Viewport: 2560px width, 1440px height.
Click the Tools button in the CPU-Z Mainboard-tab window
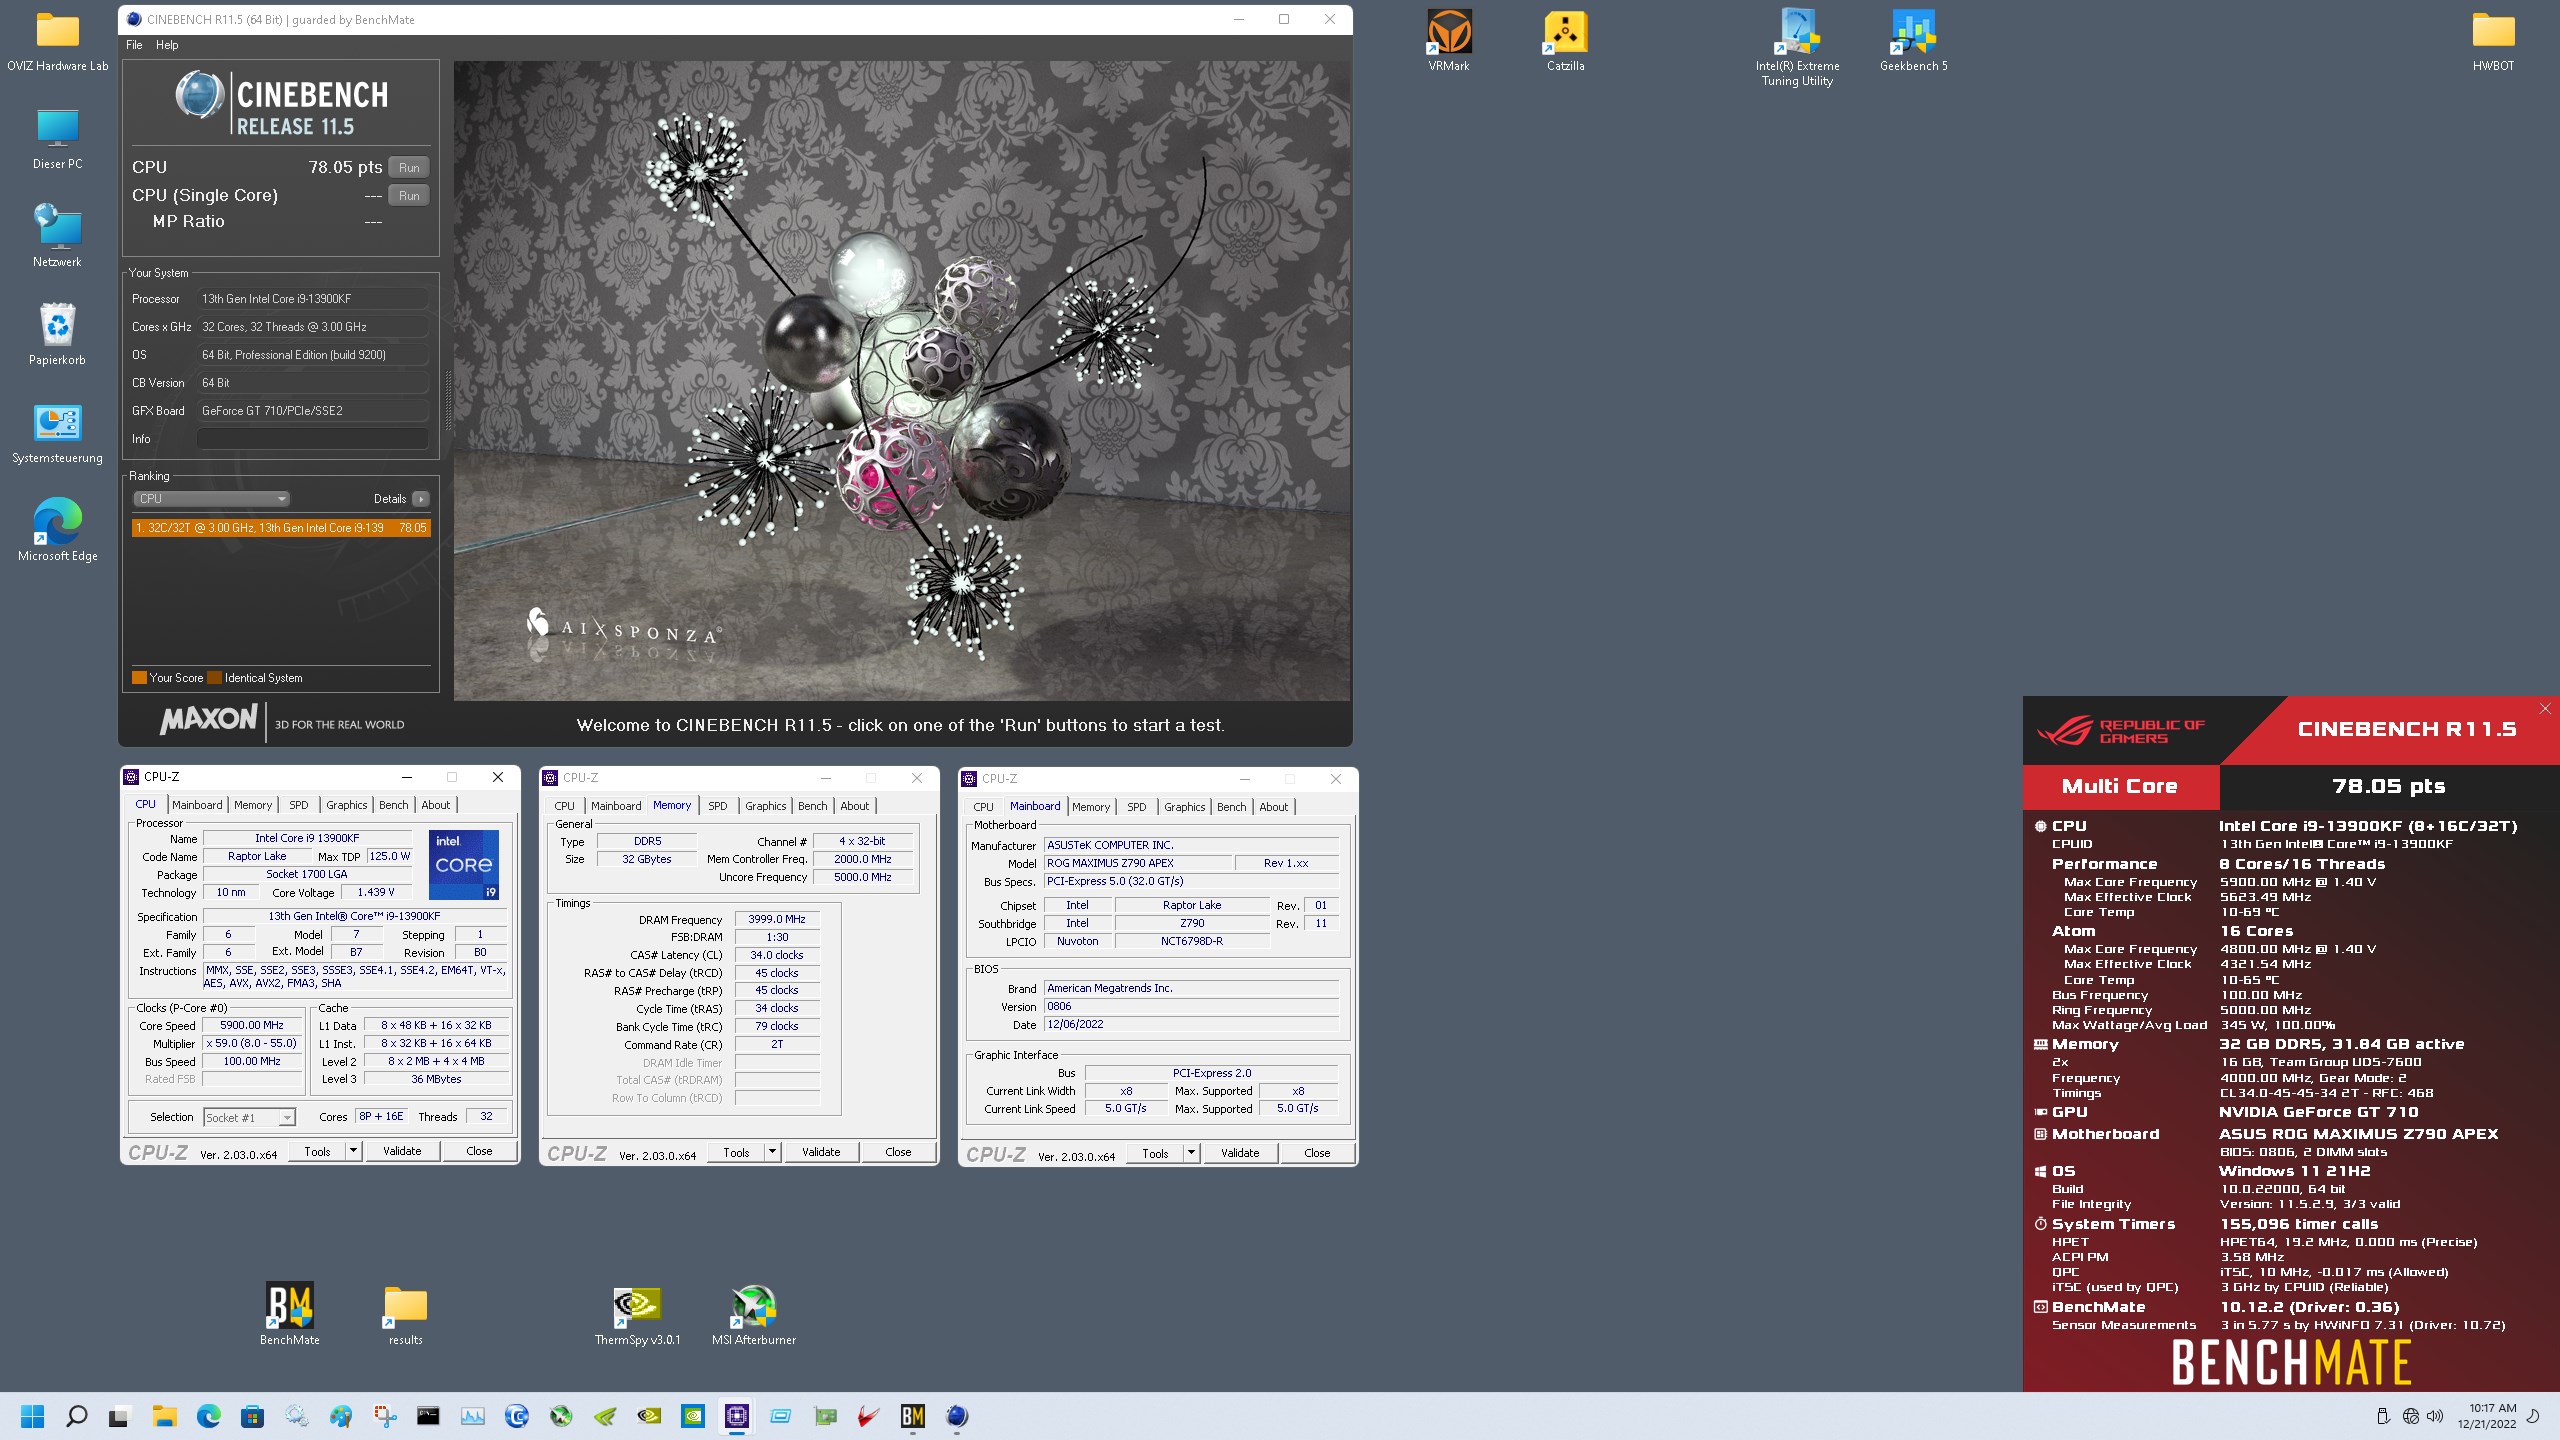click(x=1155, y=1153)
